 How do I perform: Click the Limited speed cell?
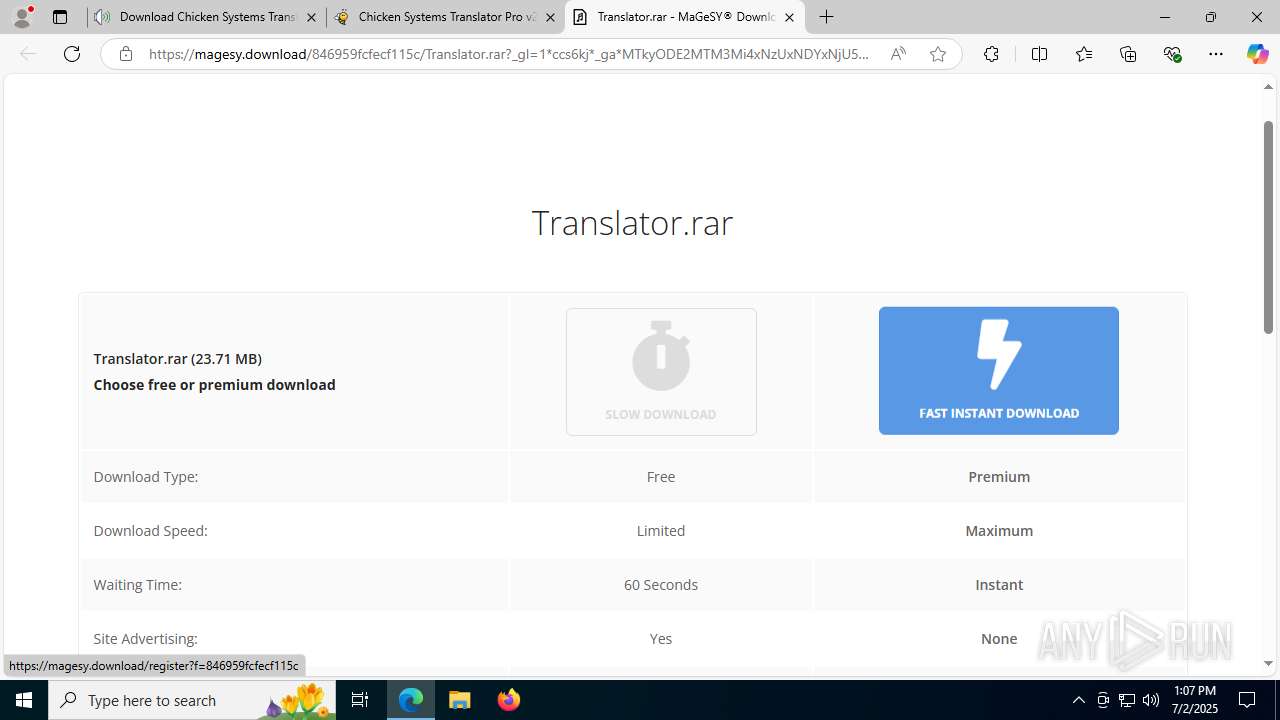pyautogui.click(x=661, y=530)
